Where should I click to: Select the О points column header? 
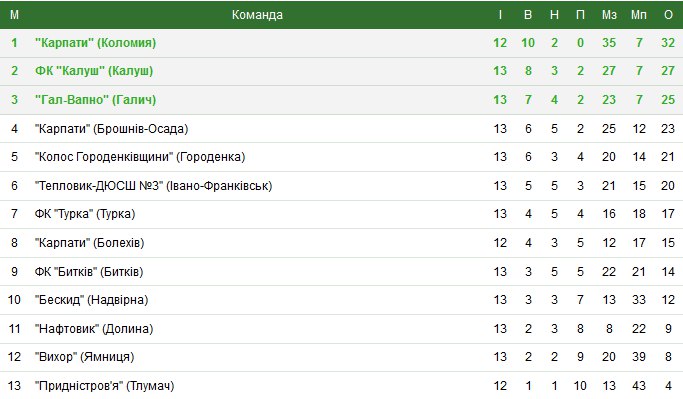pyautogui.click(x=668, y=15)
